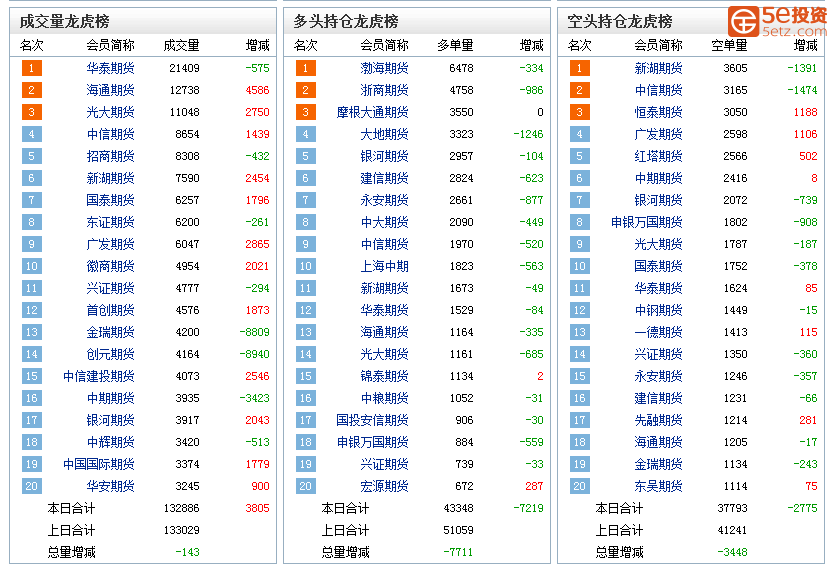Click the 成交量 column header
This screenshot has height=570, width=835.
[x=182, y=45]
